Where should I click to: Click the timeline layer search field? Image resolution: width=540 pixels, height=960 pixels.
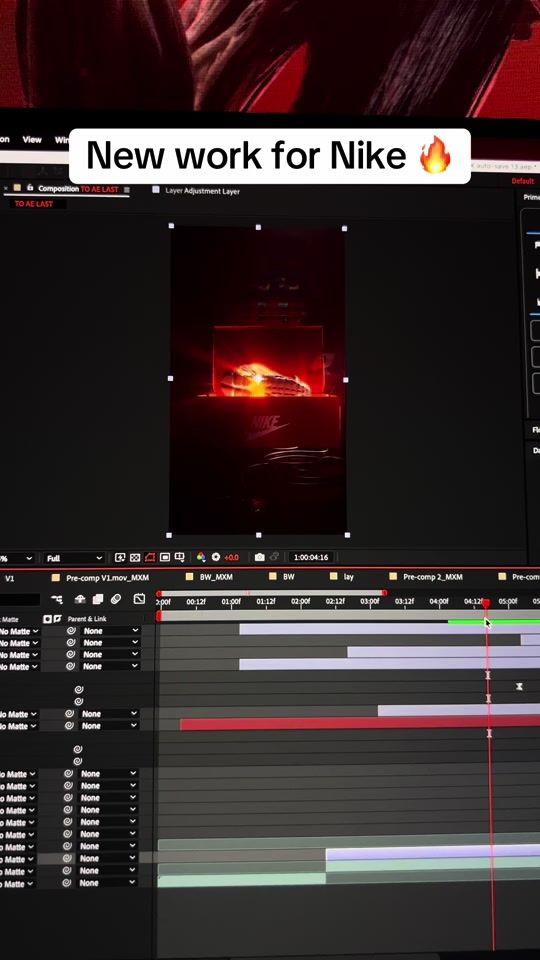pos(20,599)
